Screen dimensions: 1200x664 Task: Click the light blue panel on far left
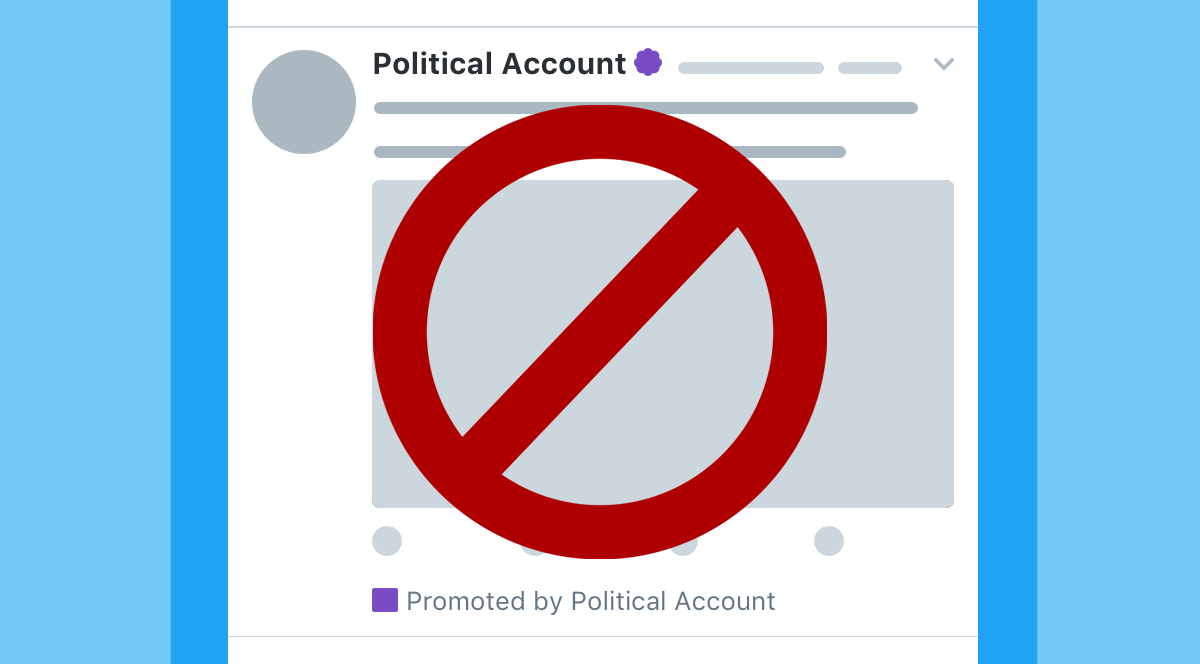(85, 332)
